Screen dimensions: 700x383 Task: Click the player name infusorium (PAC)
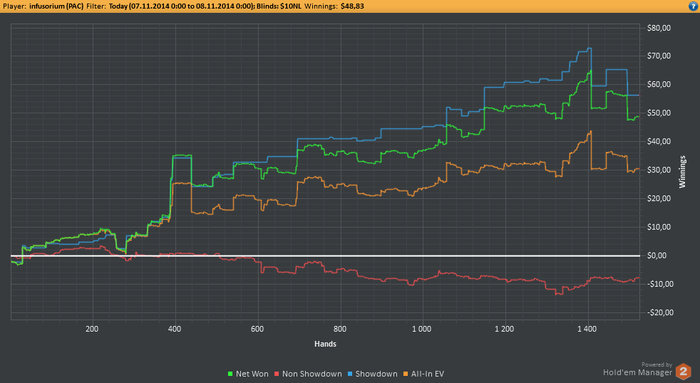click(x=56, y=6)
